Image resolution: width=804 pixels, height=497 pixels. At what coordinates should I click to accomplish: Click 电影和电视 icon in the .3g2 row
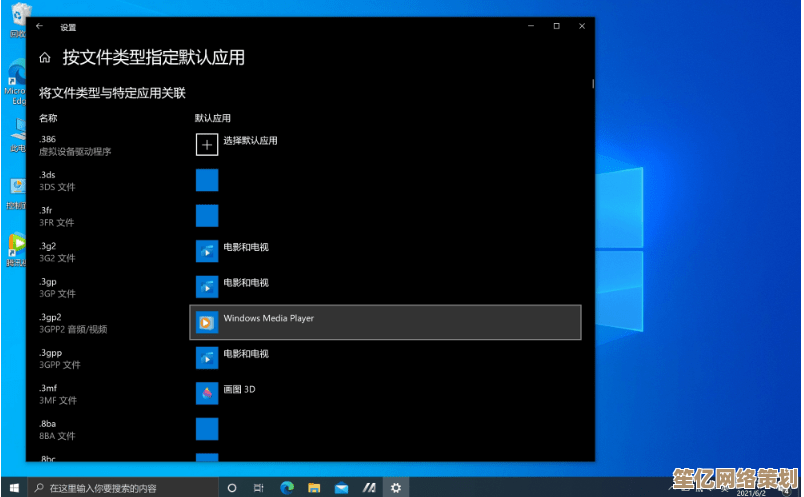pos(207,251)
